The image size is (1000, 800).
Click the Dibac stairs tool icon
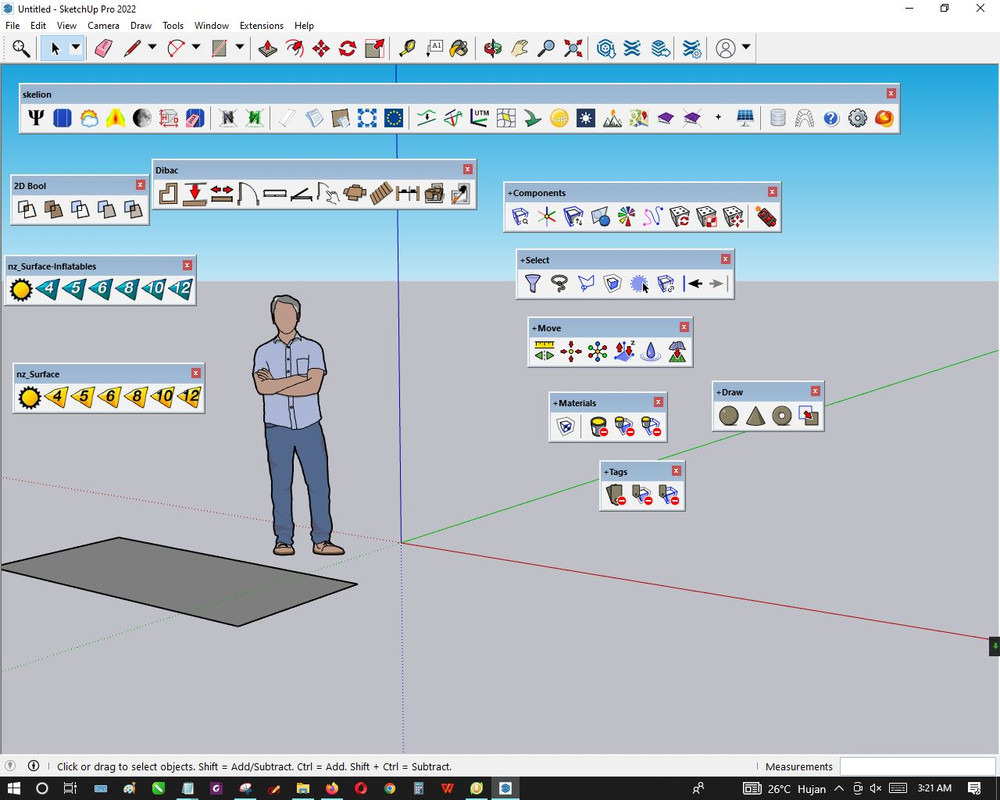[381, 193]
